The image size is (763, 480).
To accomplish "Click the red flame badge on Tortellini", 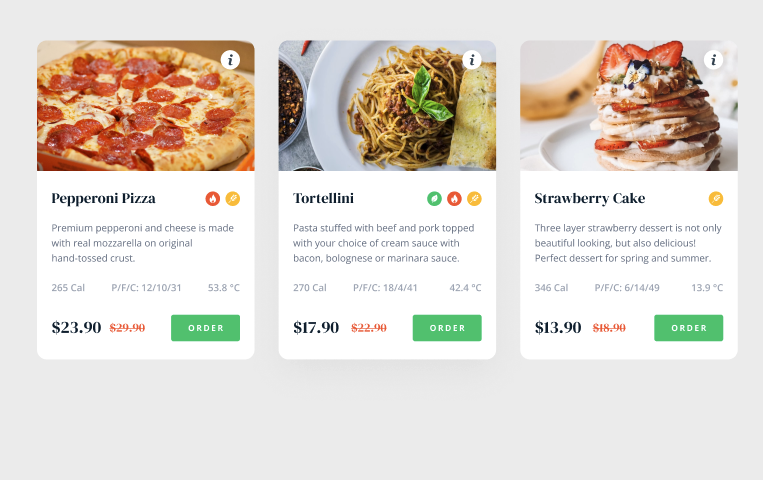I will point(454,198).
